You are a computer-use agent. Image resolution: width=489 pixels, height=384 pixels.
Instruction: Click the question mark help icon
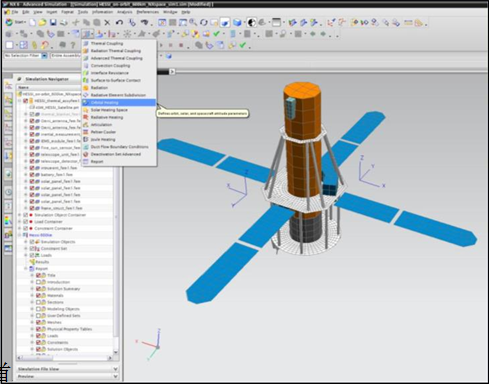click(x=72, y=45)
